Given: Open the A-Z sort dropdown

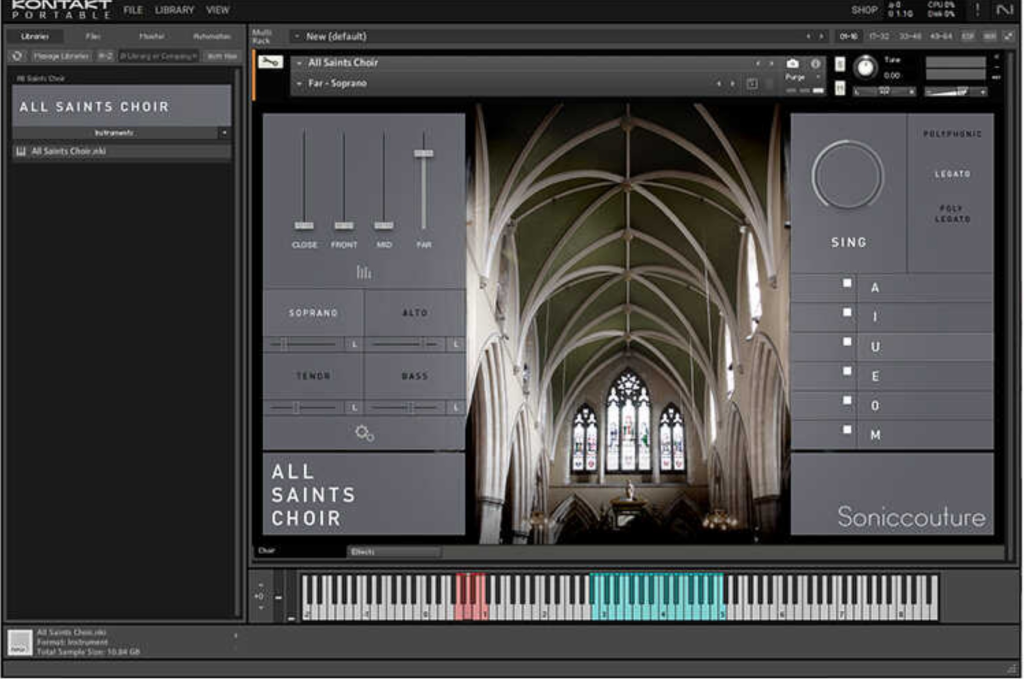Looking at the screenshot, I should [105, 56].
